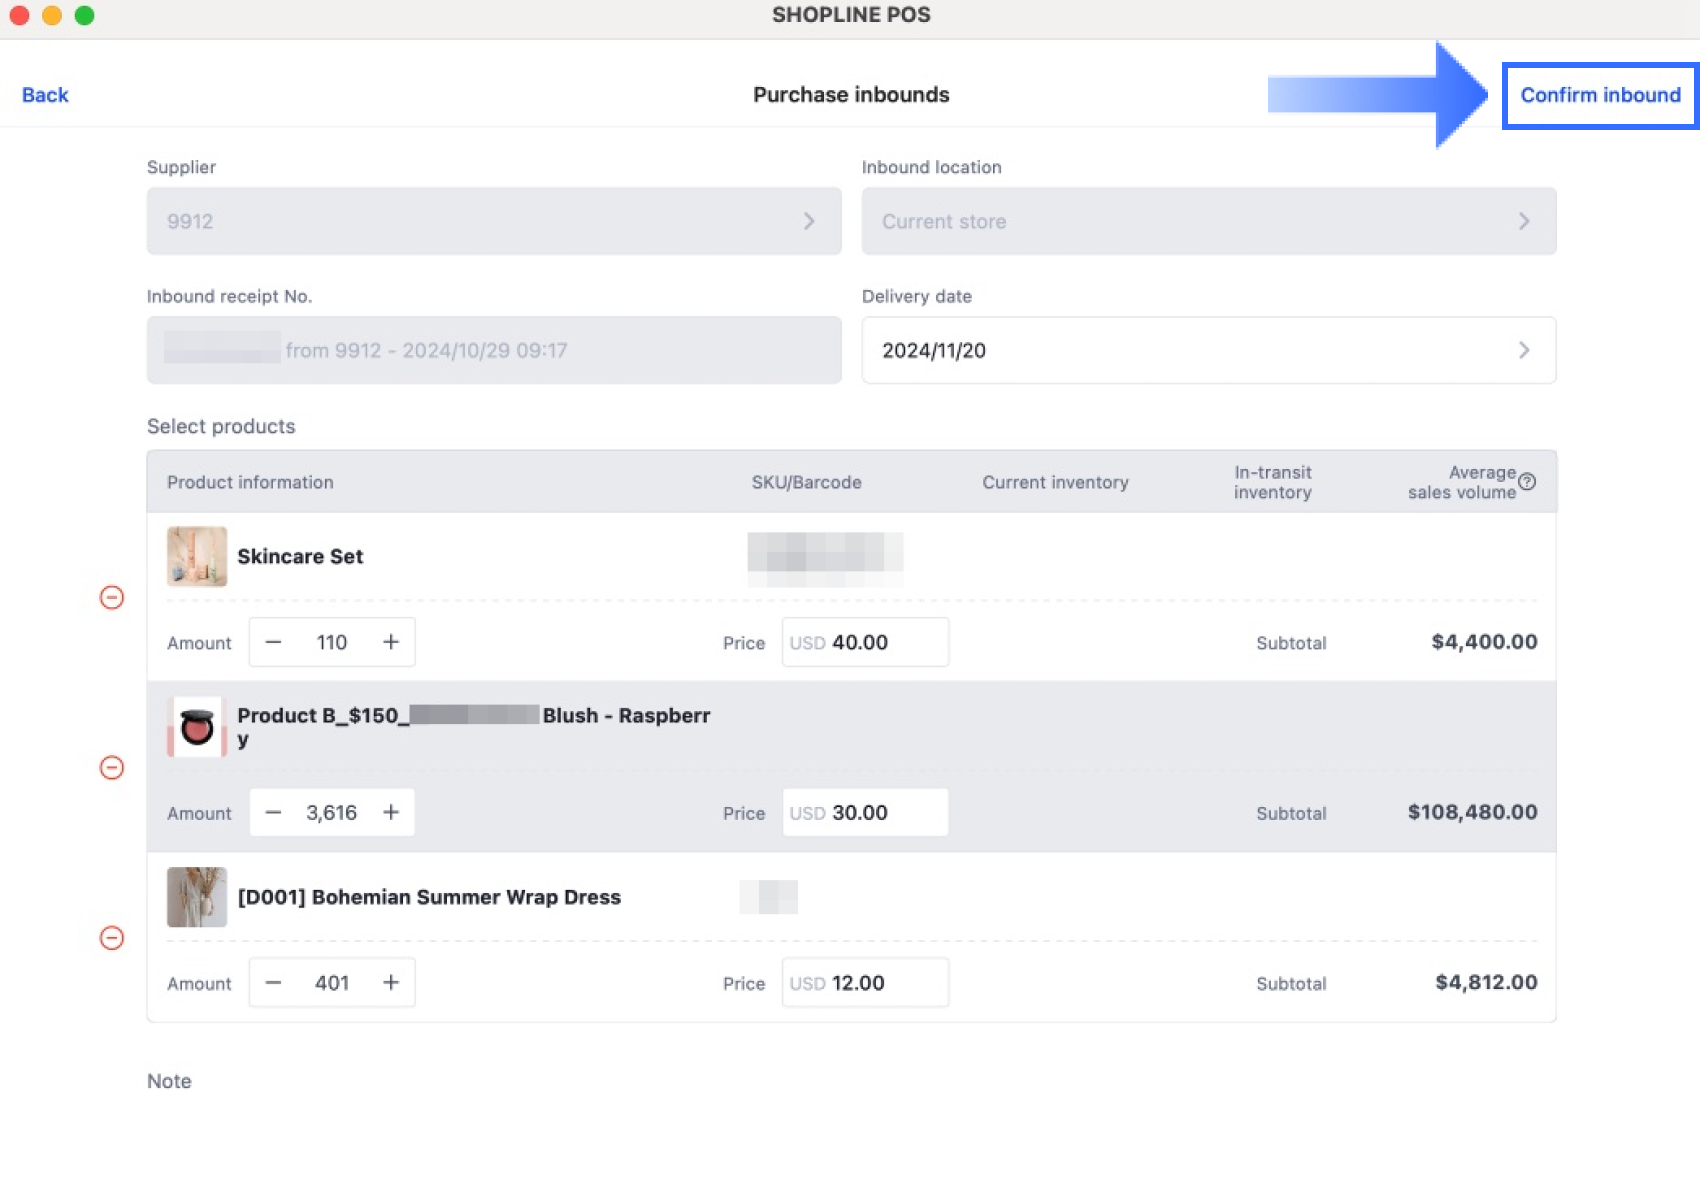The height and width of the screenshot is (1180, 1700).
Task: Click Confirm inbound button
Action: click(x=1600, y=95)
